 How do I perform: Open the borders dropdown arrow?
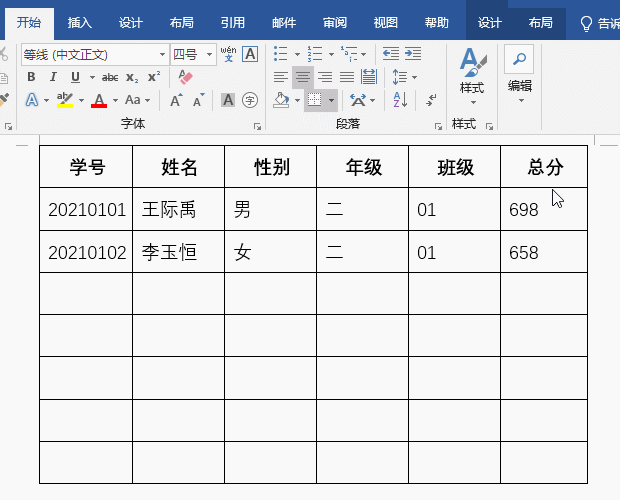(x=331, y=100)
